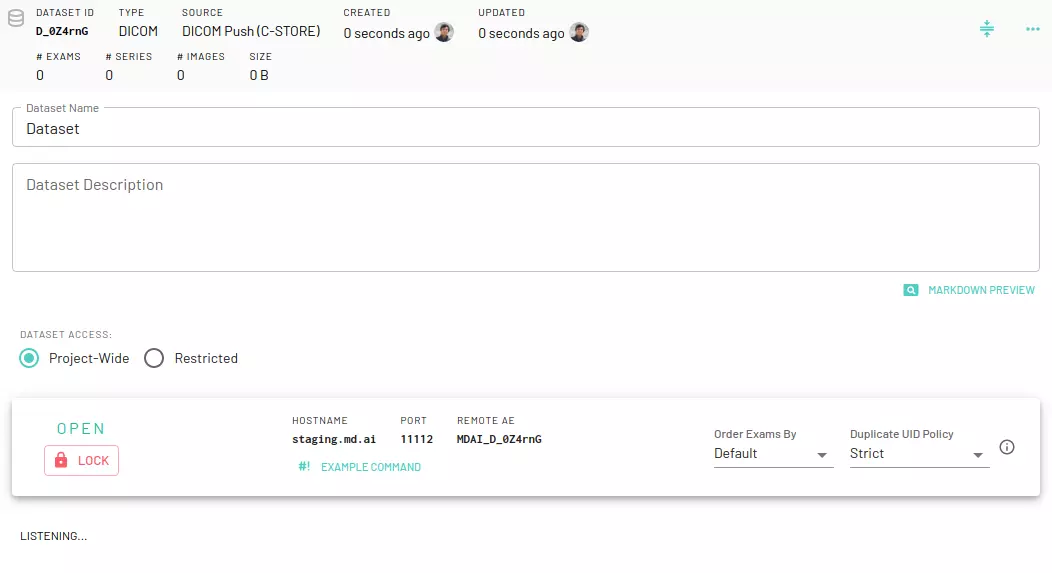Select Restricted dataset access
This screenshot has height=573, width=1052.
[154, 358]
